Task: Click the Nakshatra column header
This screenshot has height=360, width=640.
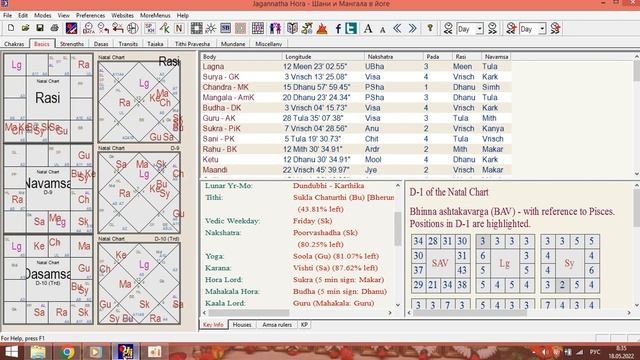Action: coord(393,57)
